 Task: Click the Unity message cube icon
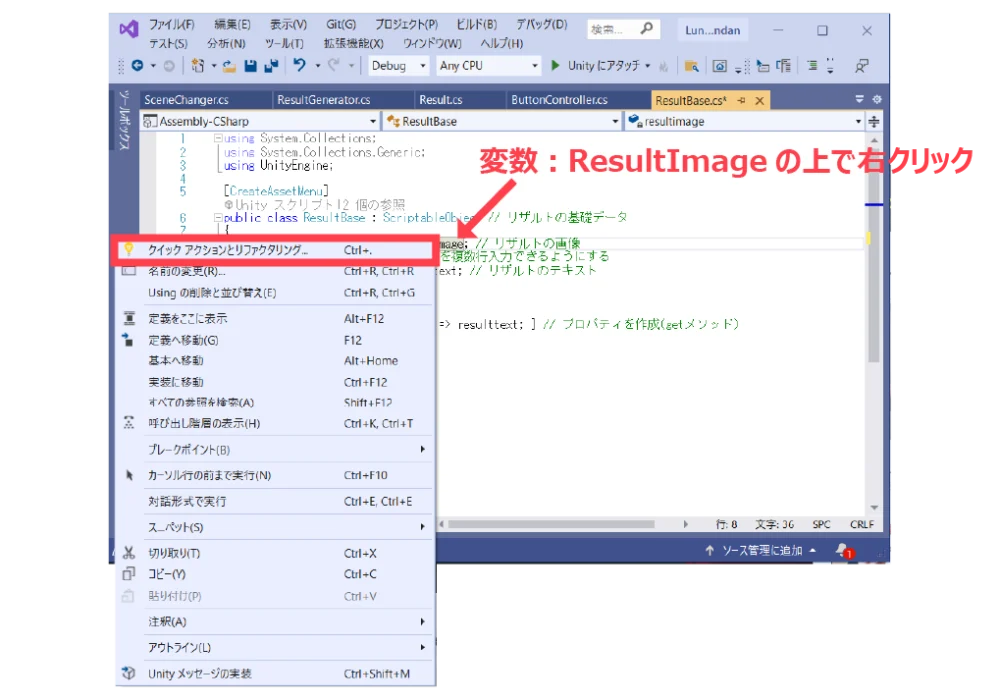[129, 673]
